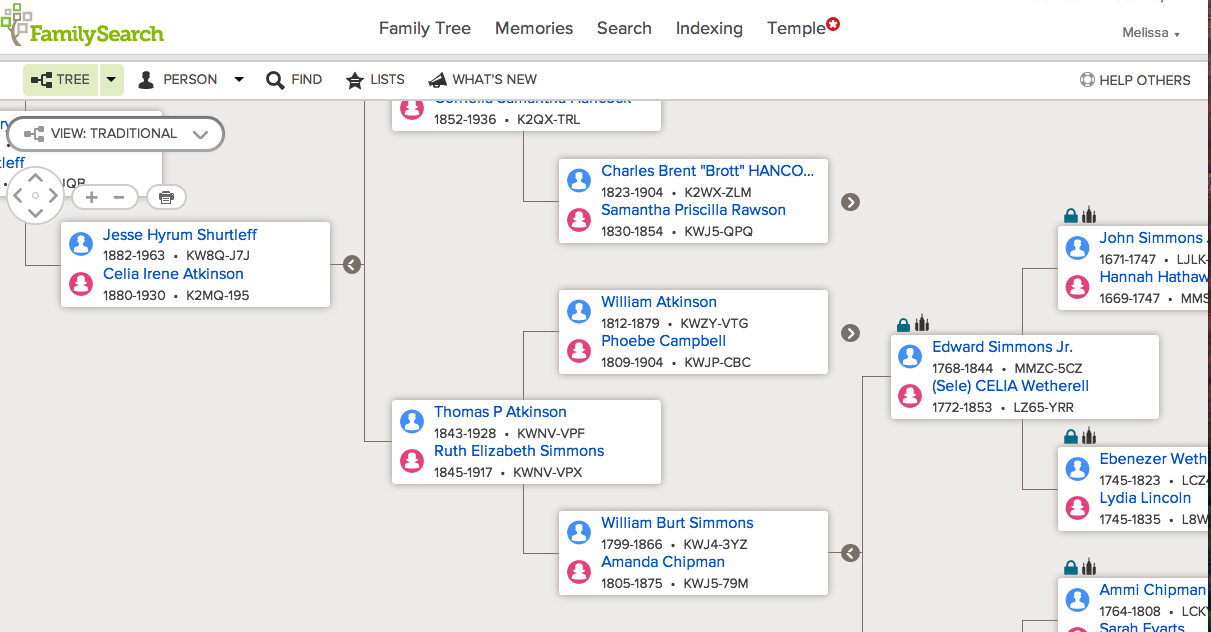This screenshot has height=632, width=1211.
Task: Zoom in with the plus button
Action: tap(92, 197)
